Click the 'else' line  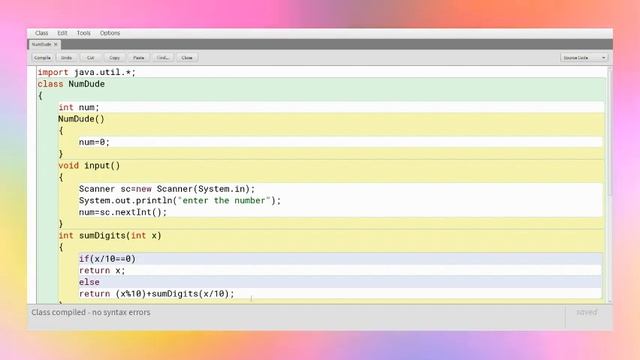[x=89, y=282]
